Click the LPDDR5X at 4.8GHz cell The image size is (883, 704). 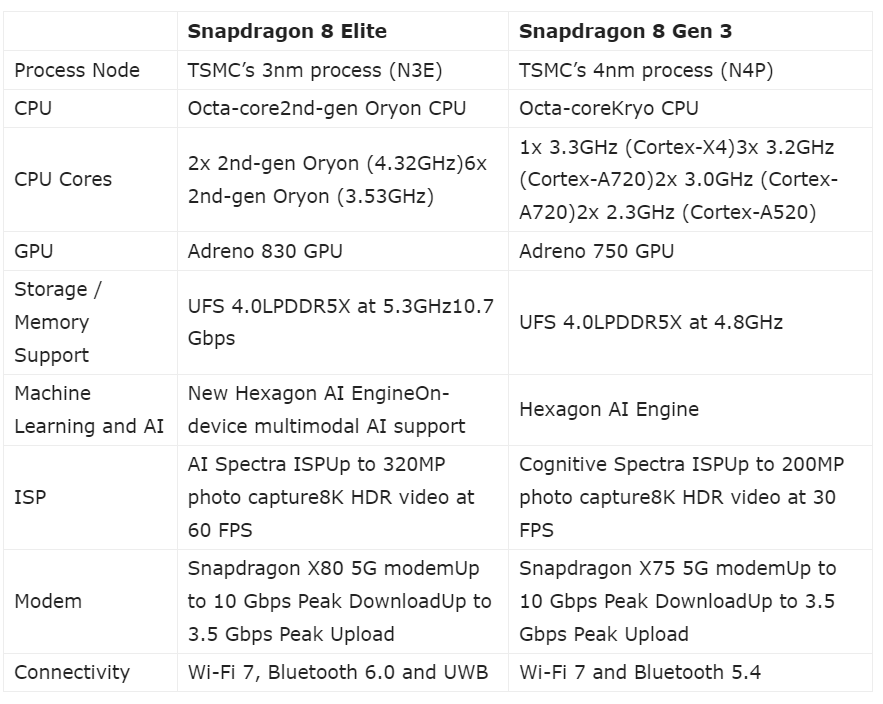click(651, 322)
